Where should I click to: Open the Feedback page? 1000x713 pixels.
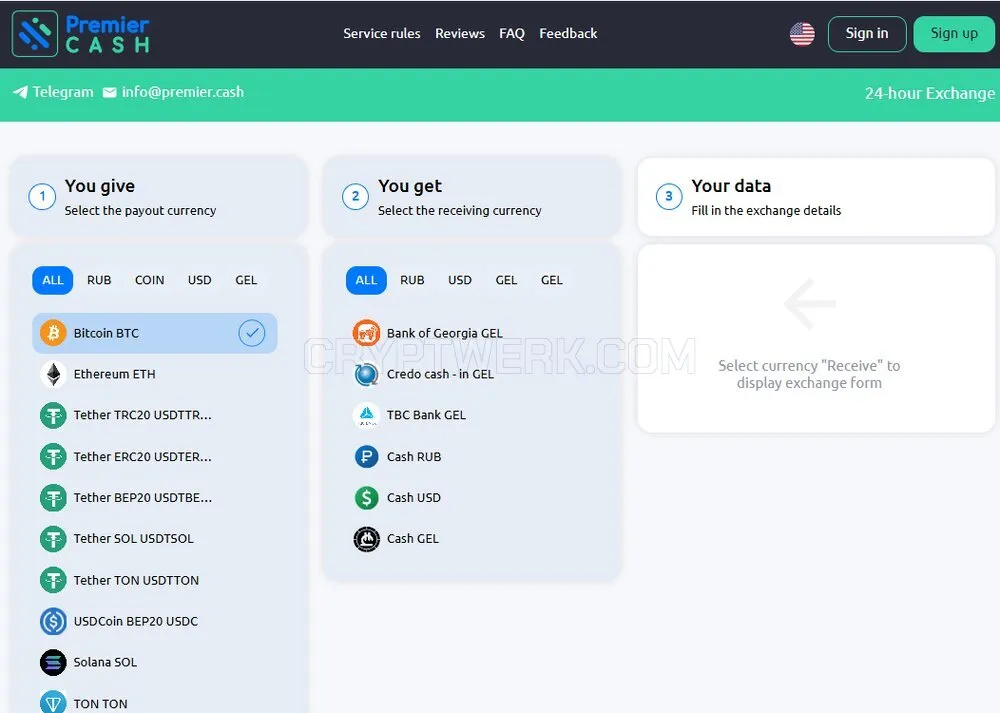pyautogui.click(x=568, y=33)
